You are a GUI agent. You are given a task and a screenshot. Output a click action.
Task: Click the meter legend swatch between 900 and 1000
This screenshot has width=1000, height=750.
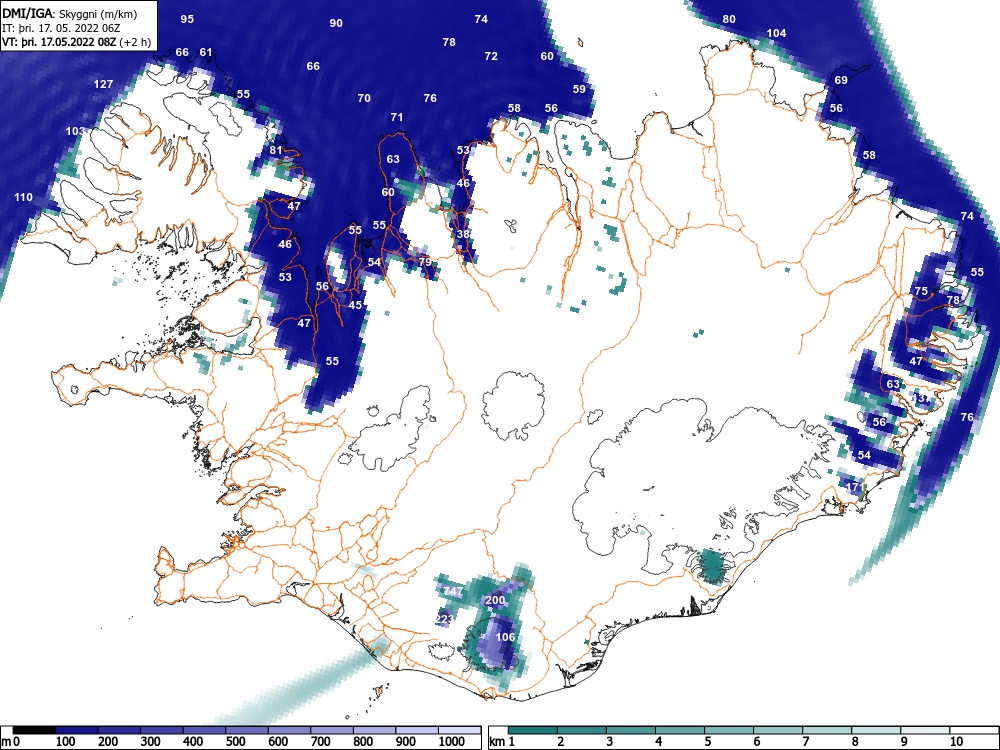pos(417,730)
